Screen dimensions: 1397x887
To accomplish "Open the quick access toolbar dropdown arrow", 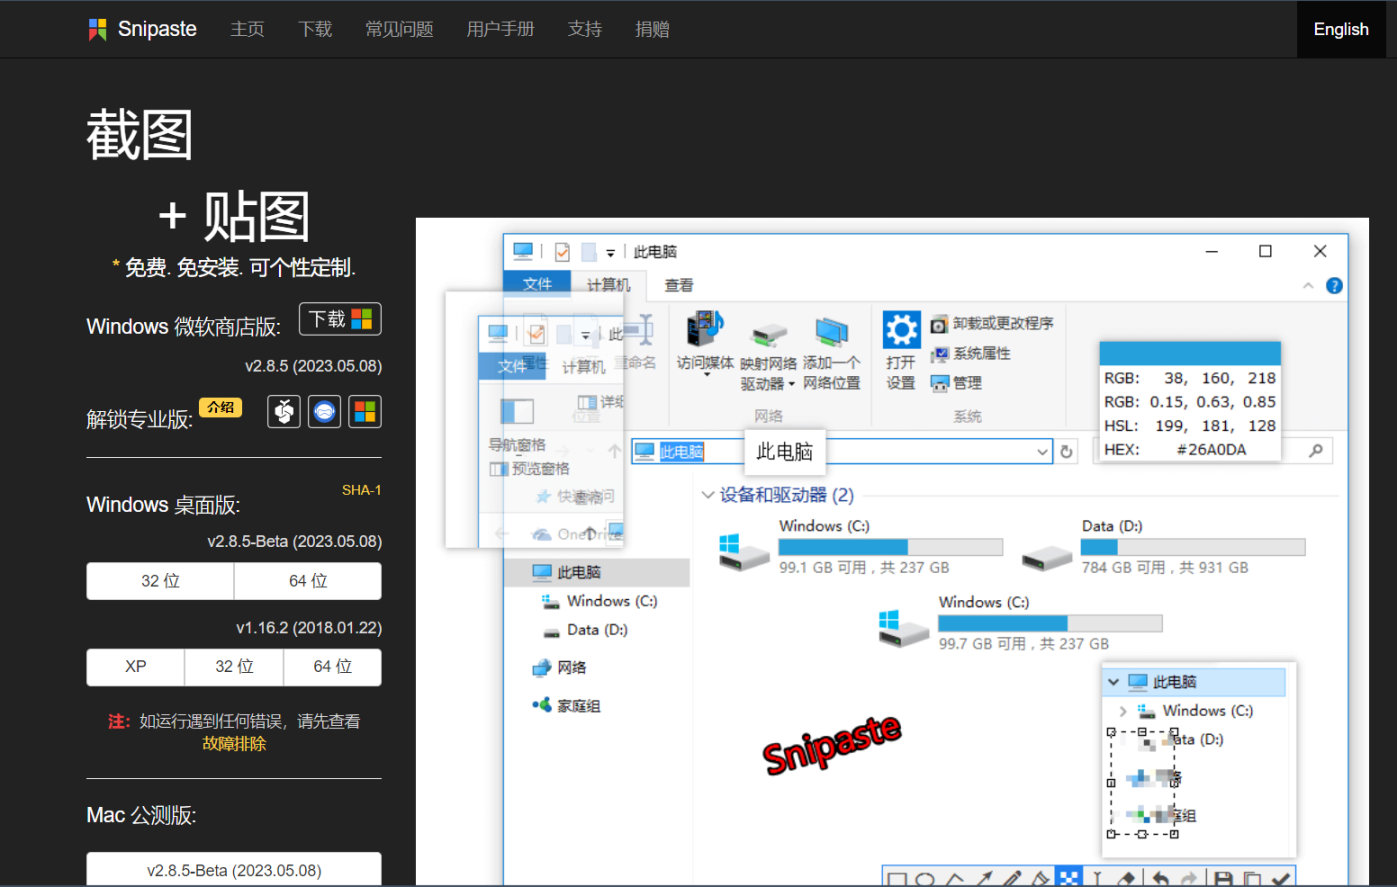I will (x=610, y=253).
